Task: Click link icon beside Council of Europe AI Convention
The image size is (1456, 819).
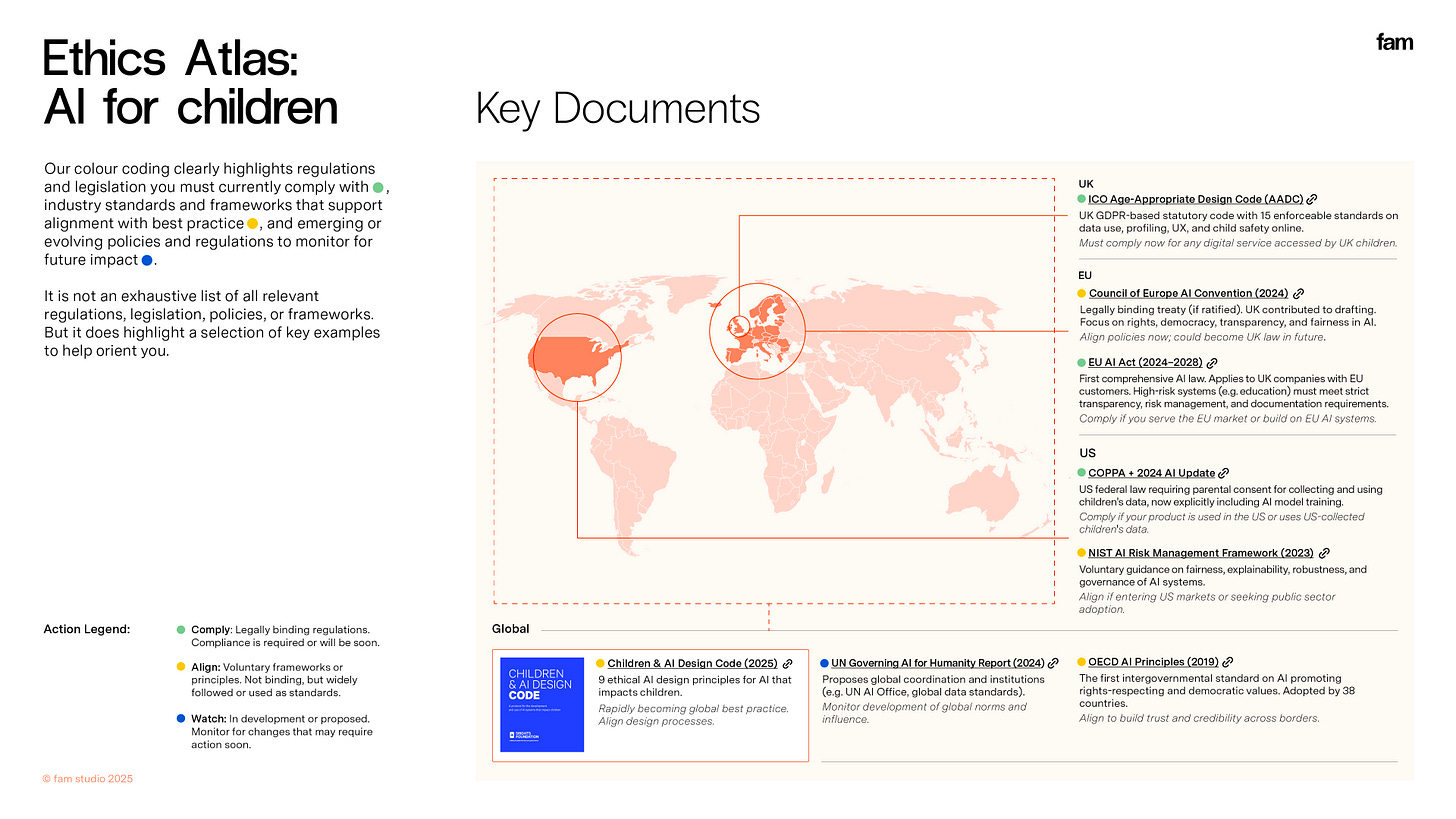Action: point(1298,293)
